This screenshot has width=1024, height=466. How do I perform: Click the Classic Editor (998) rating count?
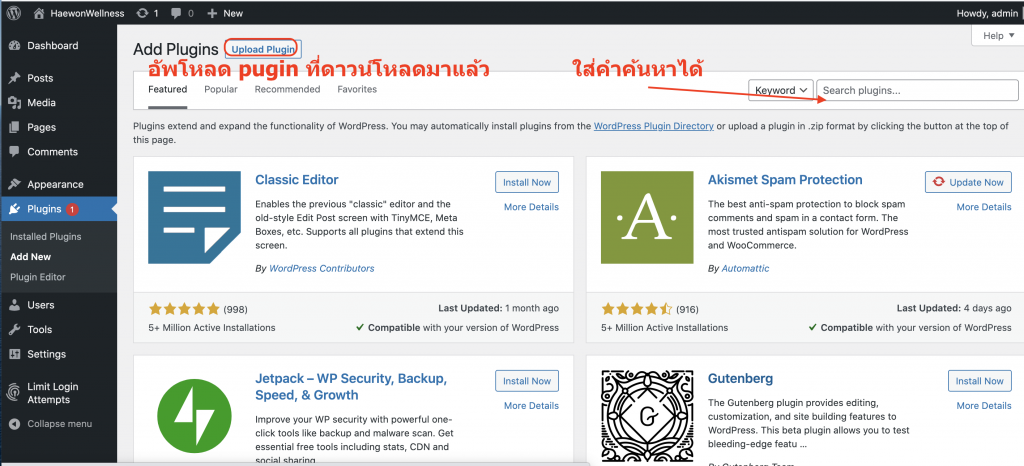(x=235, y=309)
